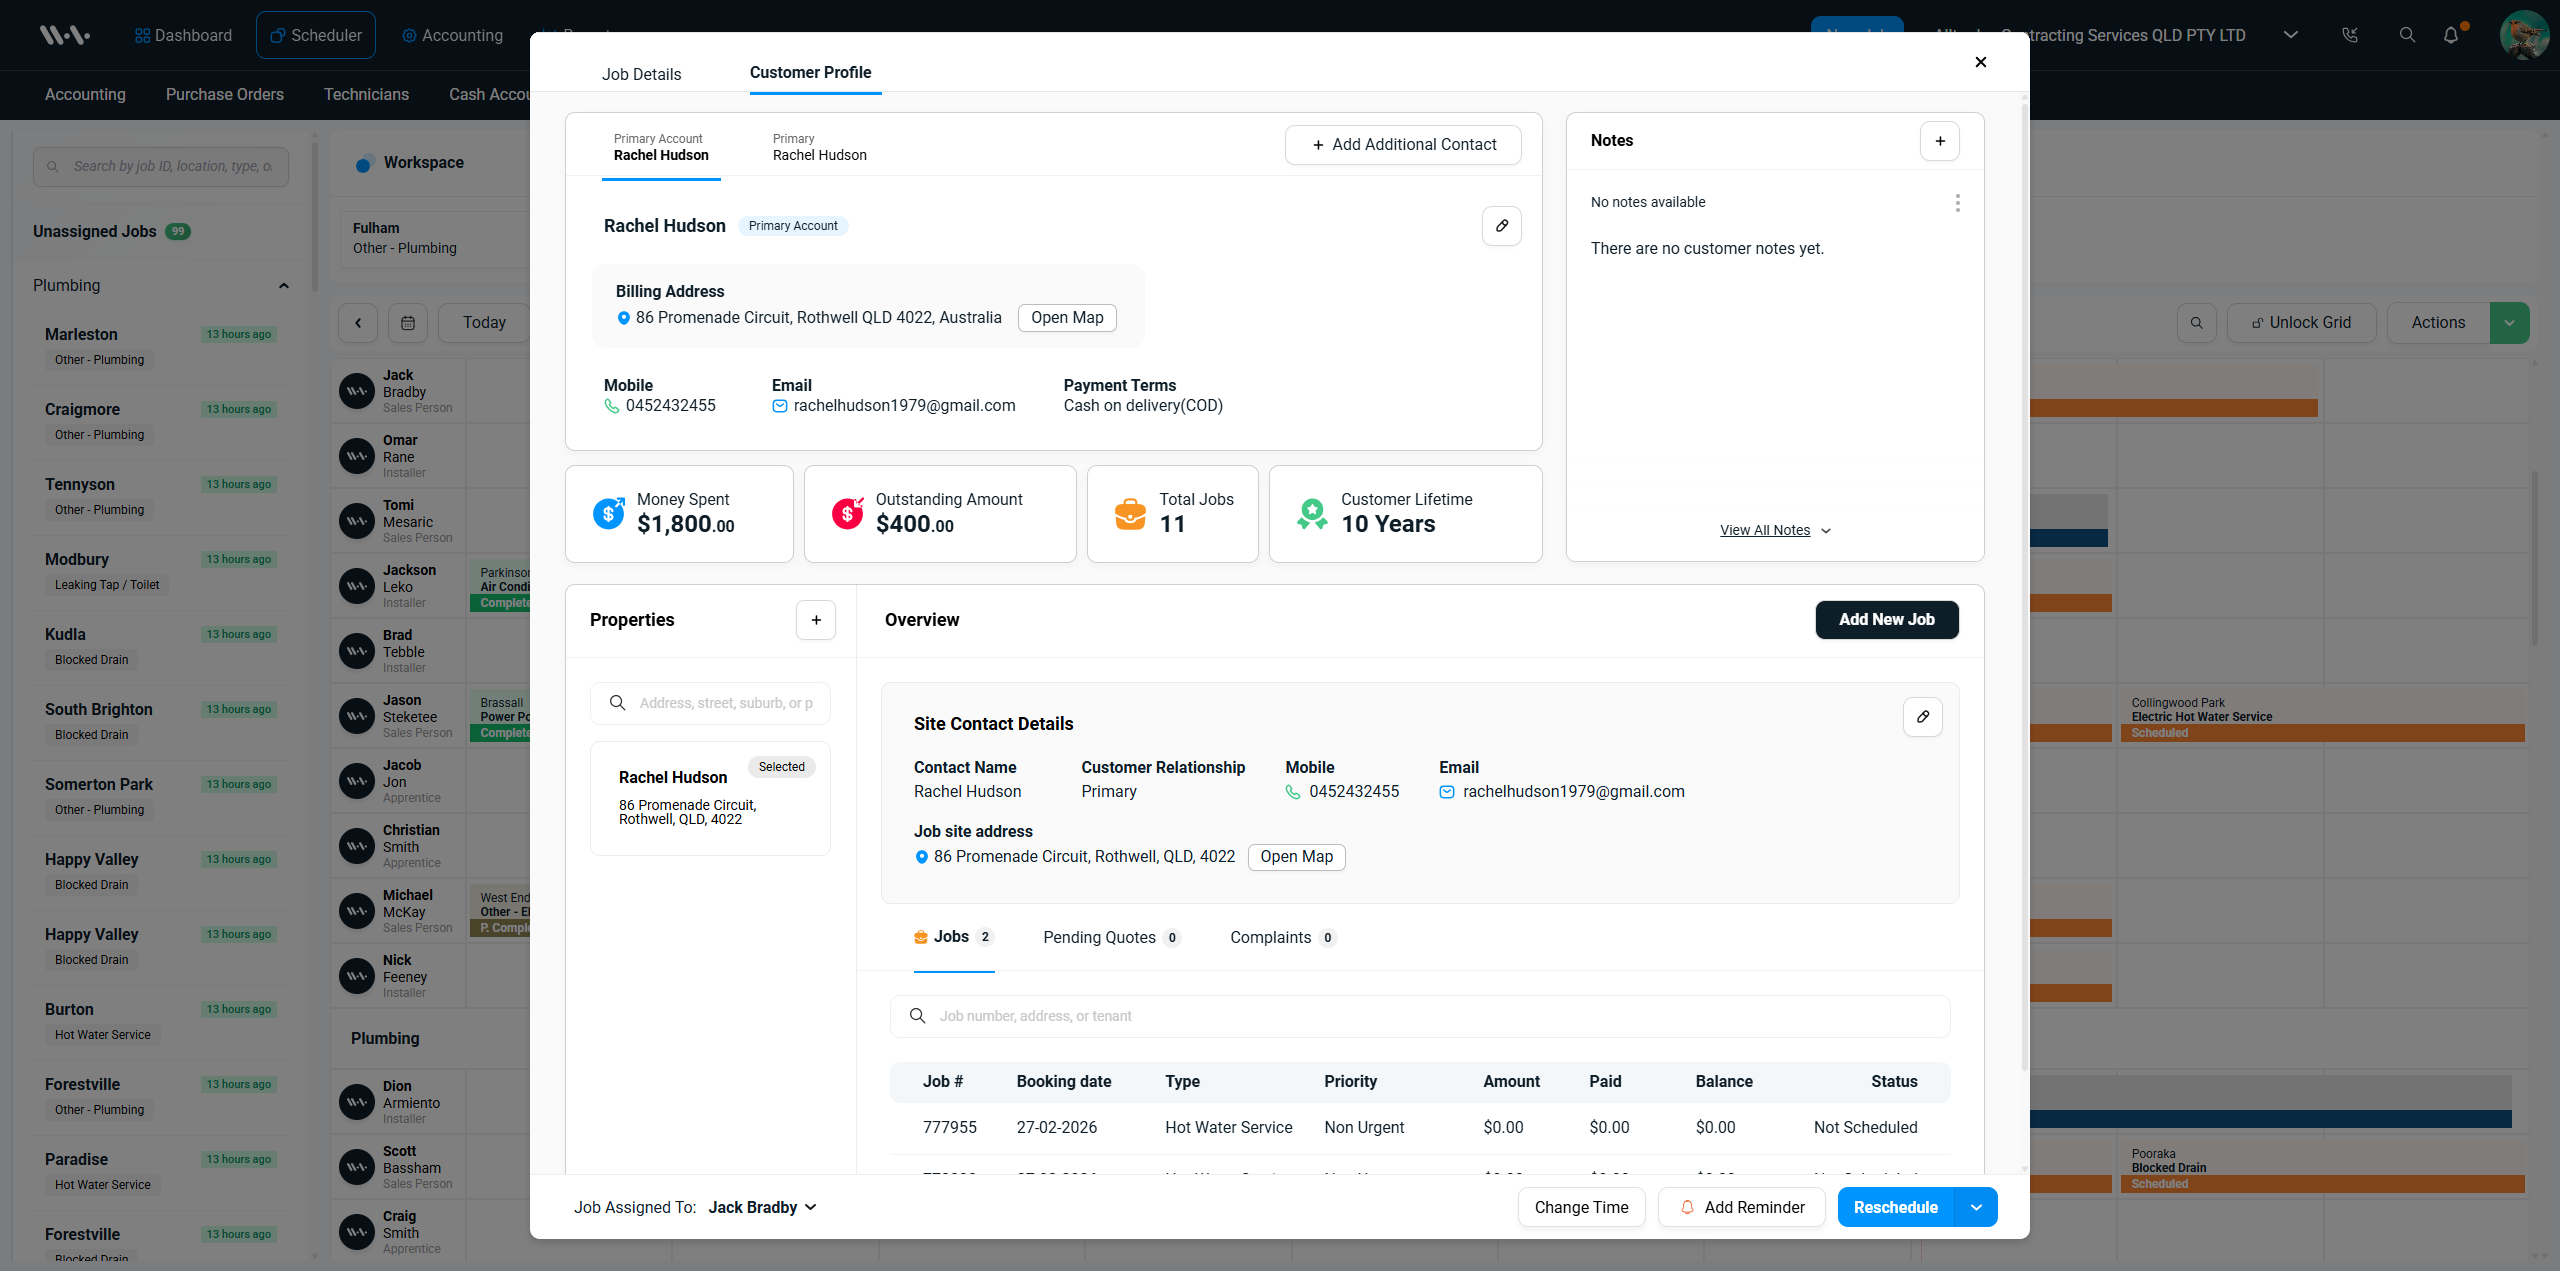Open the Pending Quotes tab

coord(1098,937)
